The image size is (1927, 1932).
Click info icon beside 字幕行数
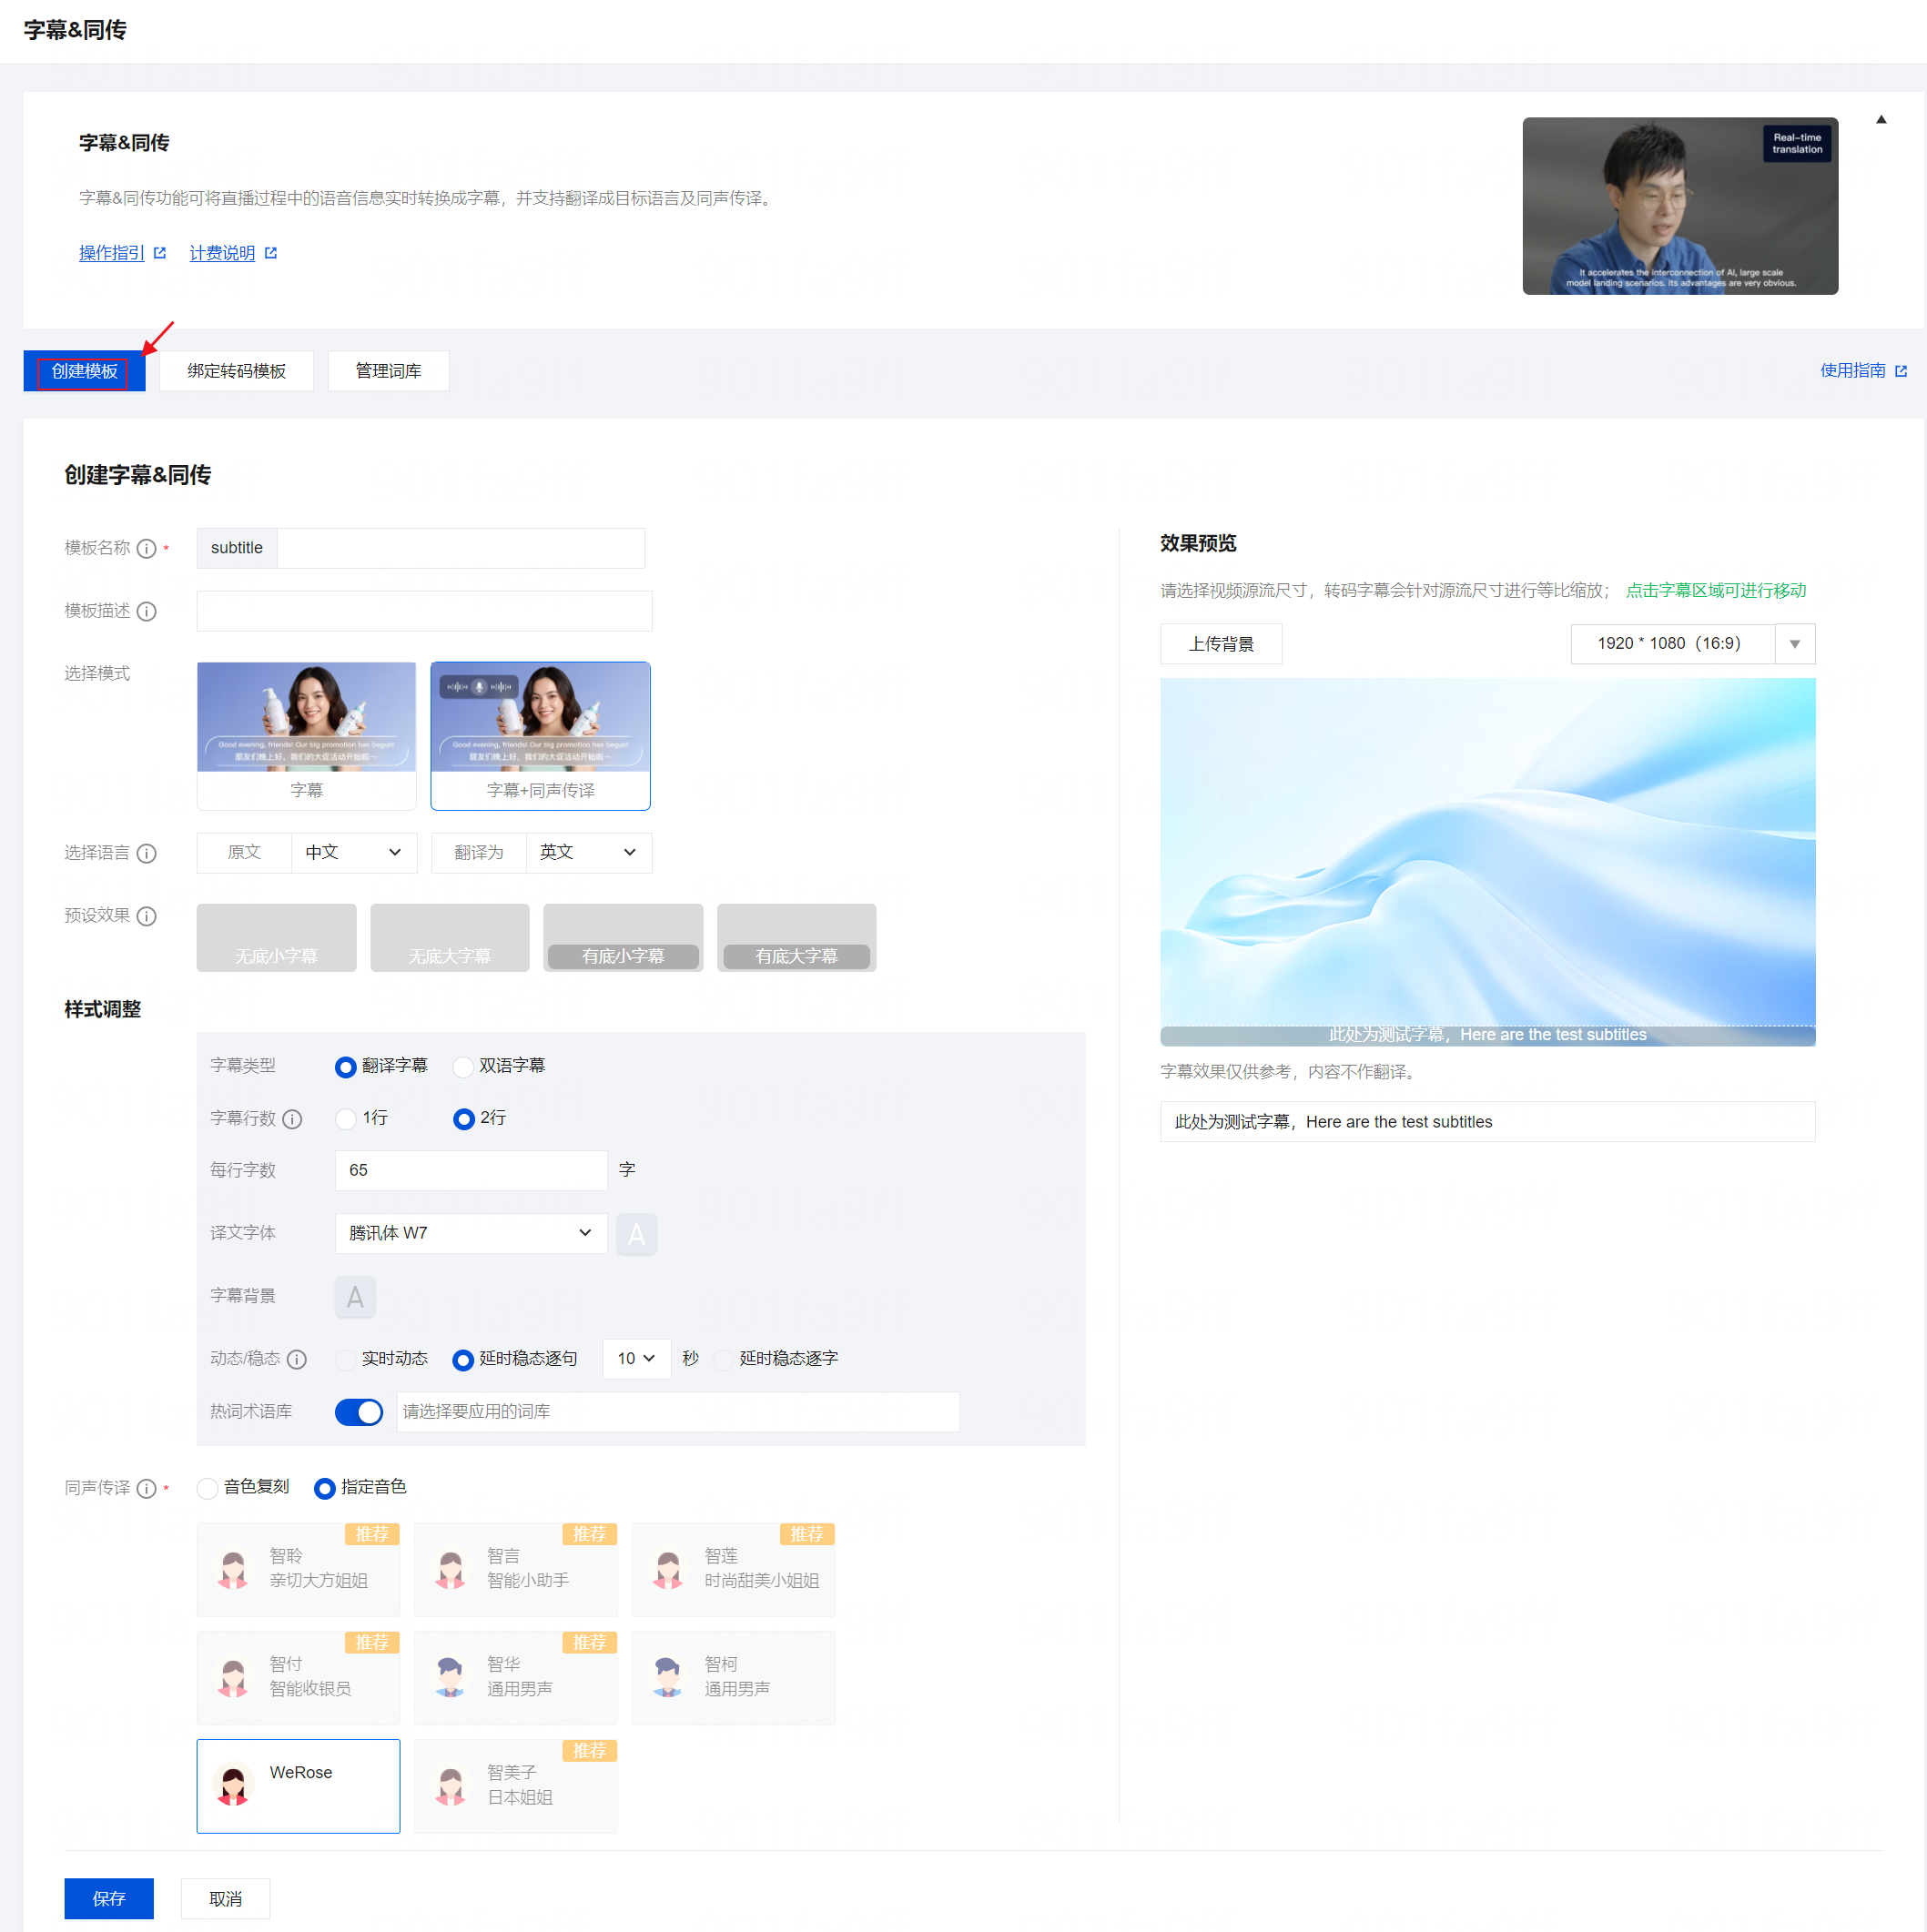(x=292, y=1119)
